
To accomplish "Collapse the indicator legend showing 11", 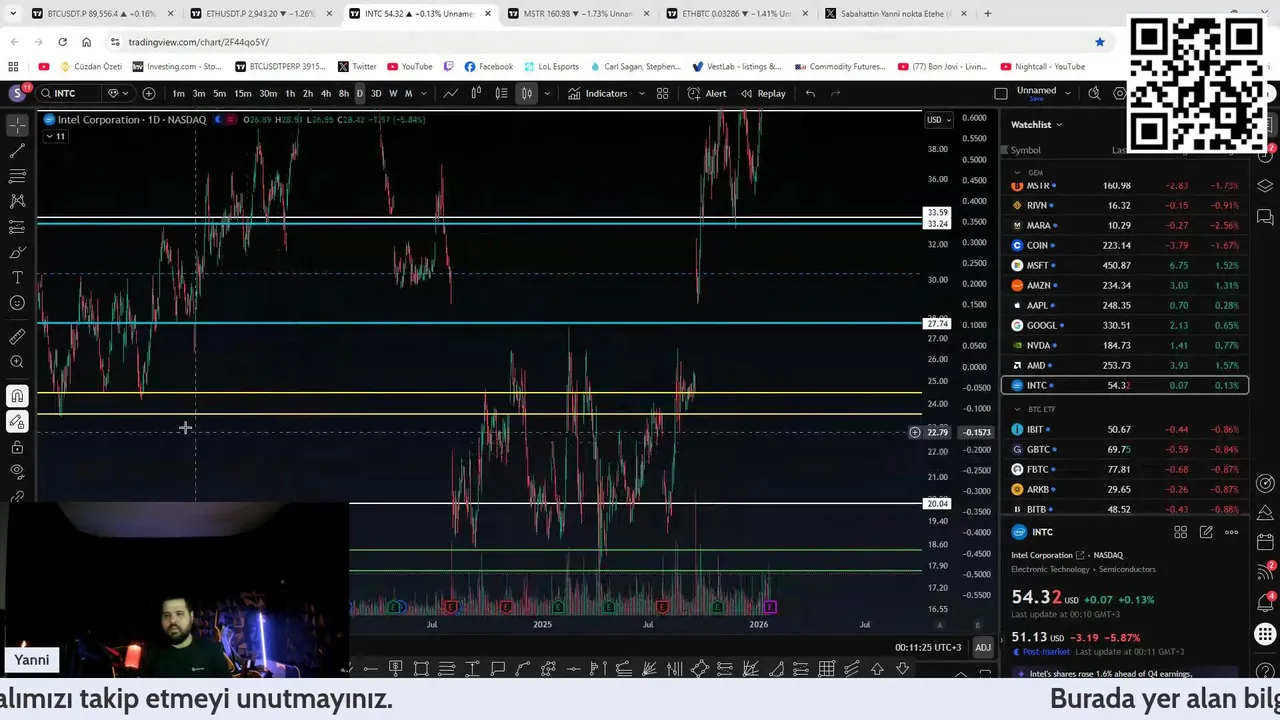I will [56, 136].
